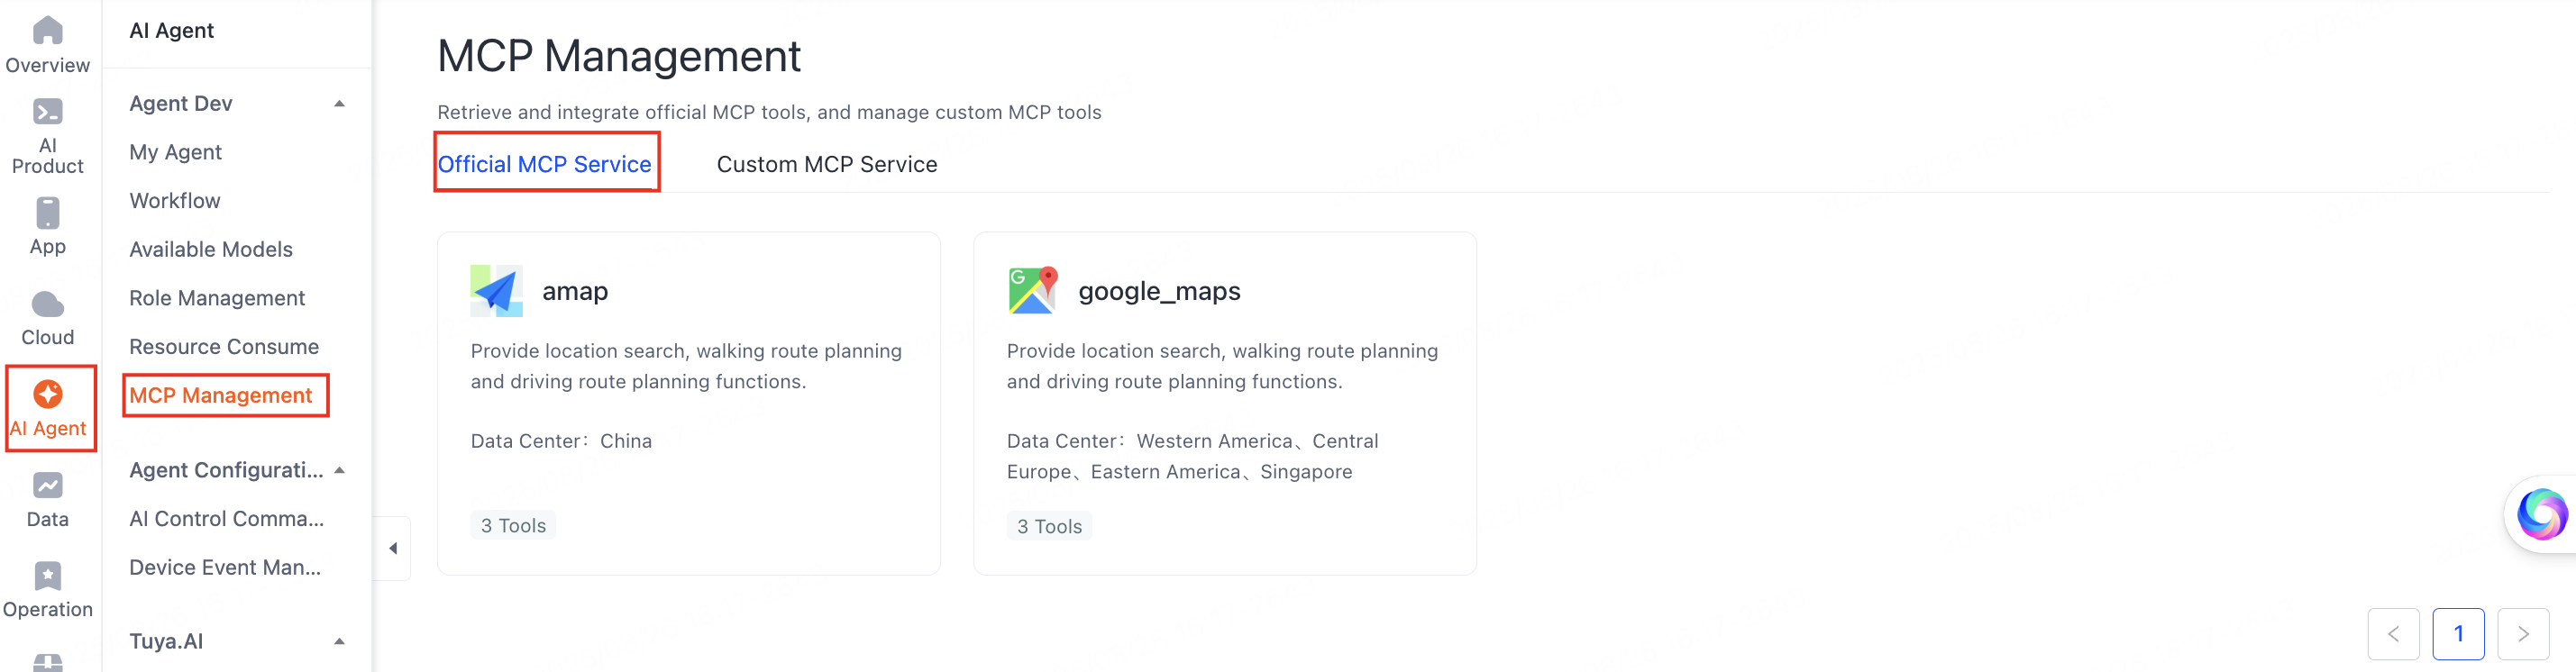The width and height of the screenshot is (2576, 672).
Task: Go to the next page arrow
Action: pos(2522,634)
